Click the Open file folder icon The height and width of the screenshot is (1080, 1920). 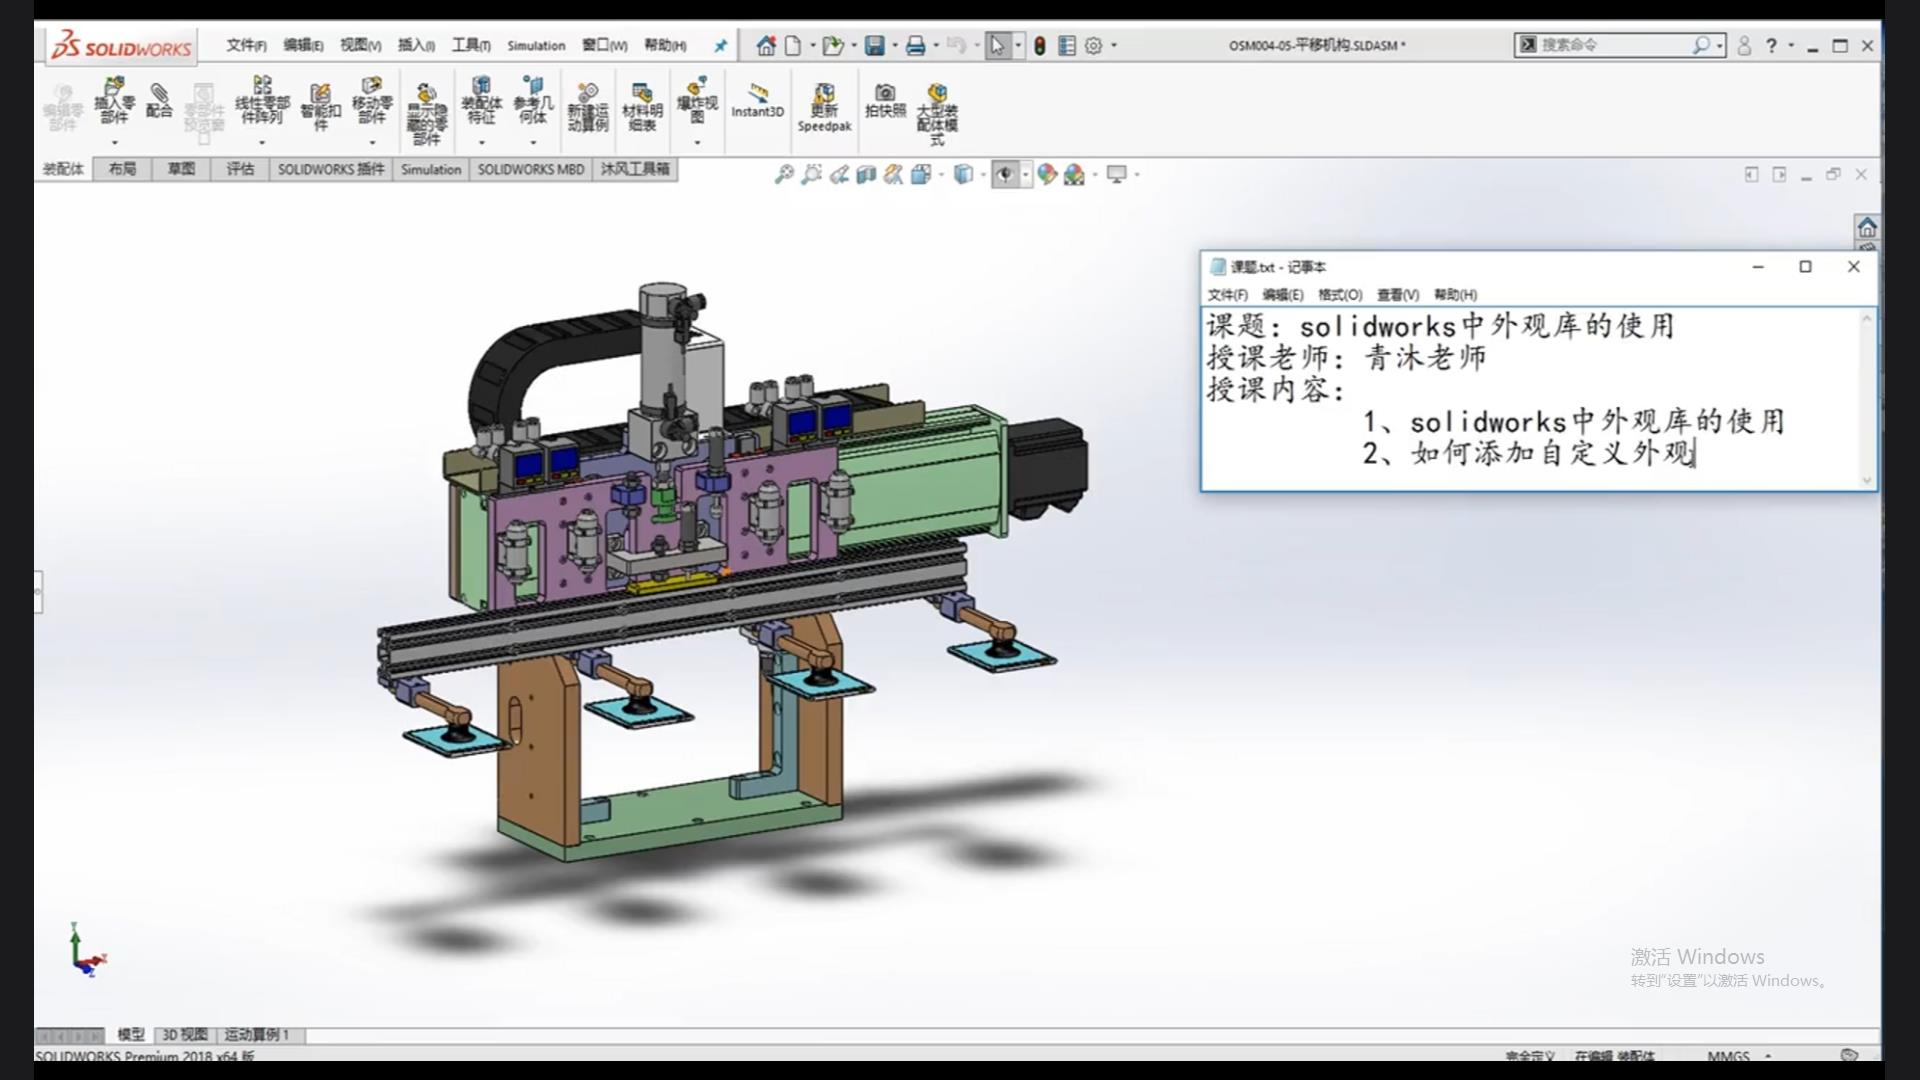pyautogui.click(x=832, y=46)
